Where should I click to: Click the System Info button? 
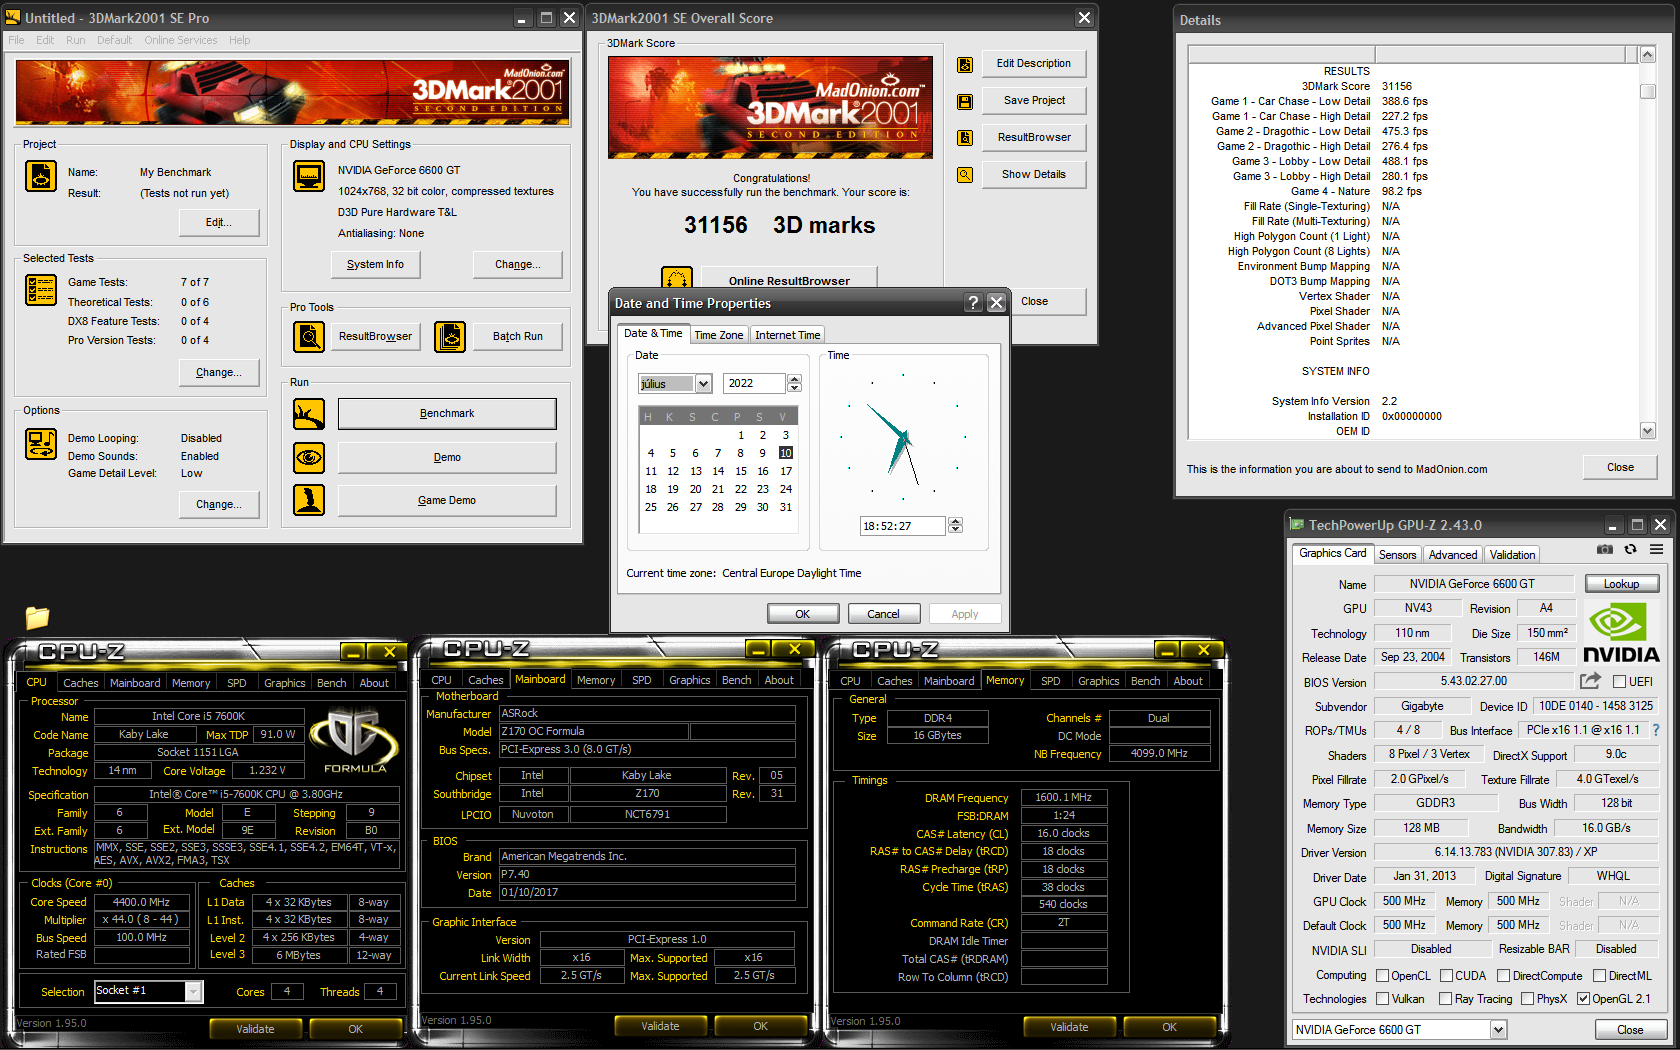(x=375, y=265)
